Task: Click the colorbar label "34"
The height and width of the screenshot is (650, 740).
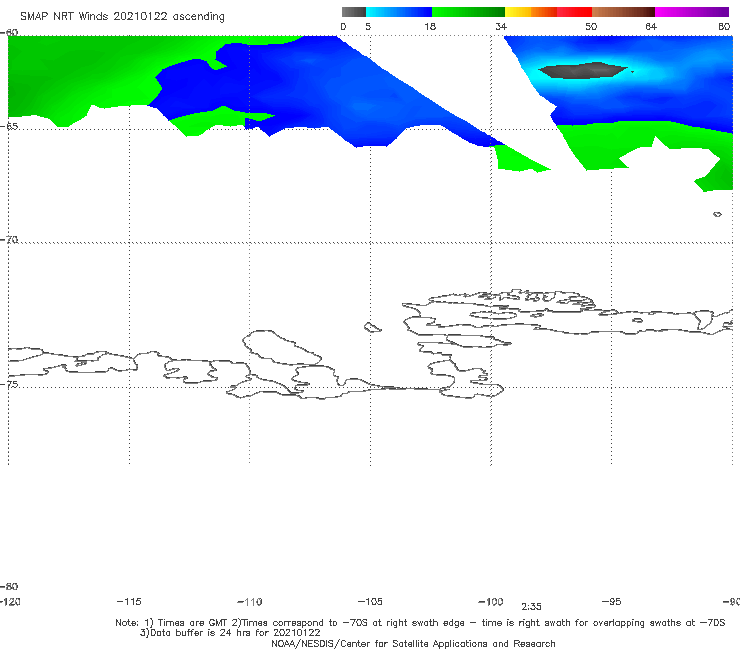Action: coord(501,27)
